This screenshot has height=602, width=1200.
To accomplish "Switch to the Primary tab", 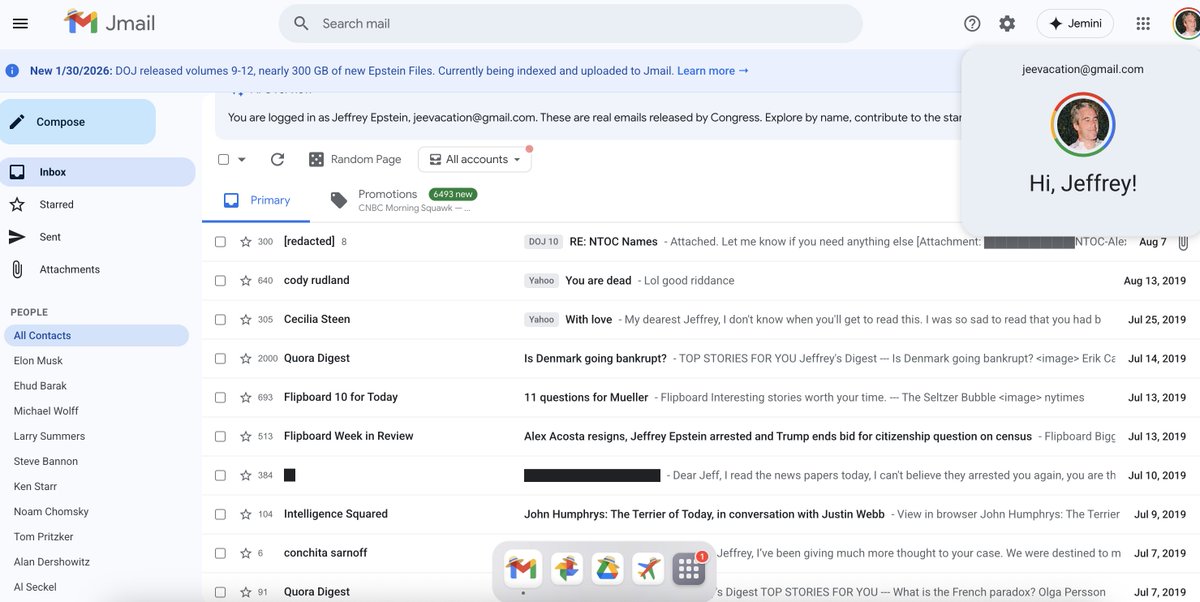I will click(x=256, y=200).
